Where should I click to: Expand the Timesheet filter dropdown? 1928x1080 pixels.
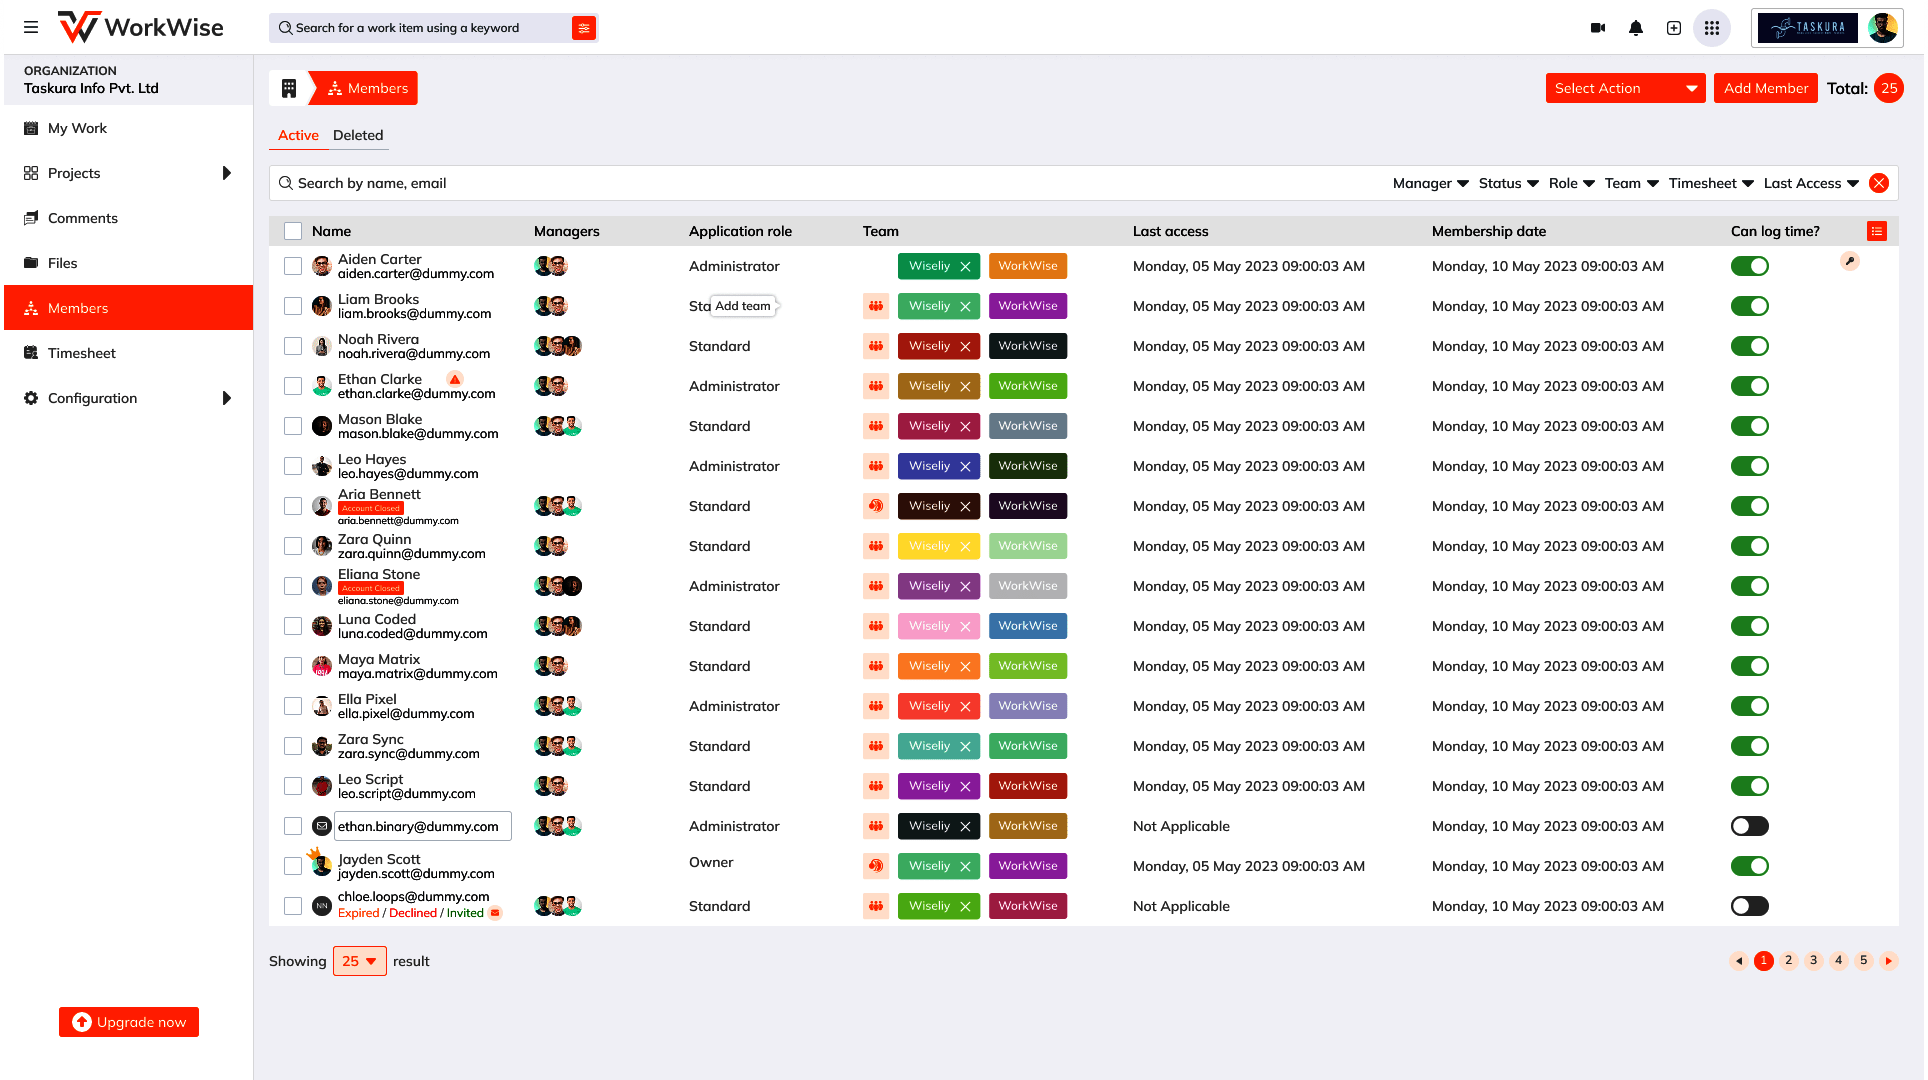tap(1711, 183)
